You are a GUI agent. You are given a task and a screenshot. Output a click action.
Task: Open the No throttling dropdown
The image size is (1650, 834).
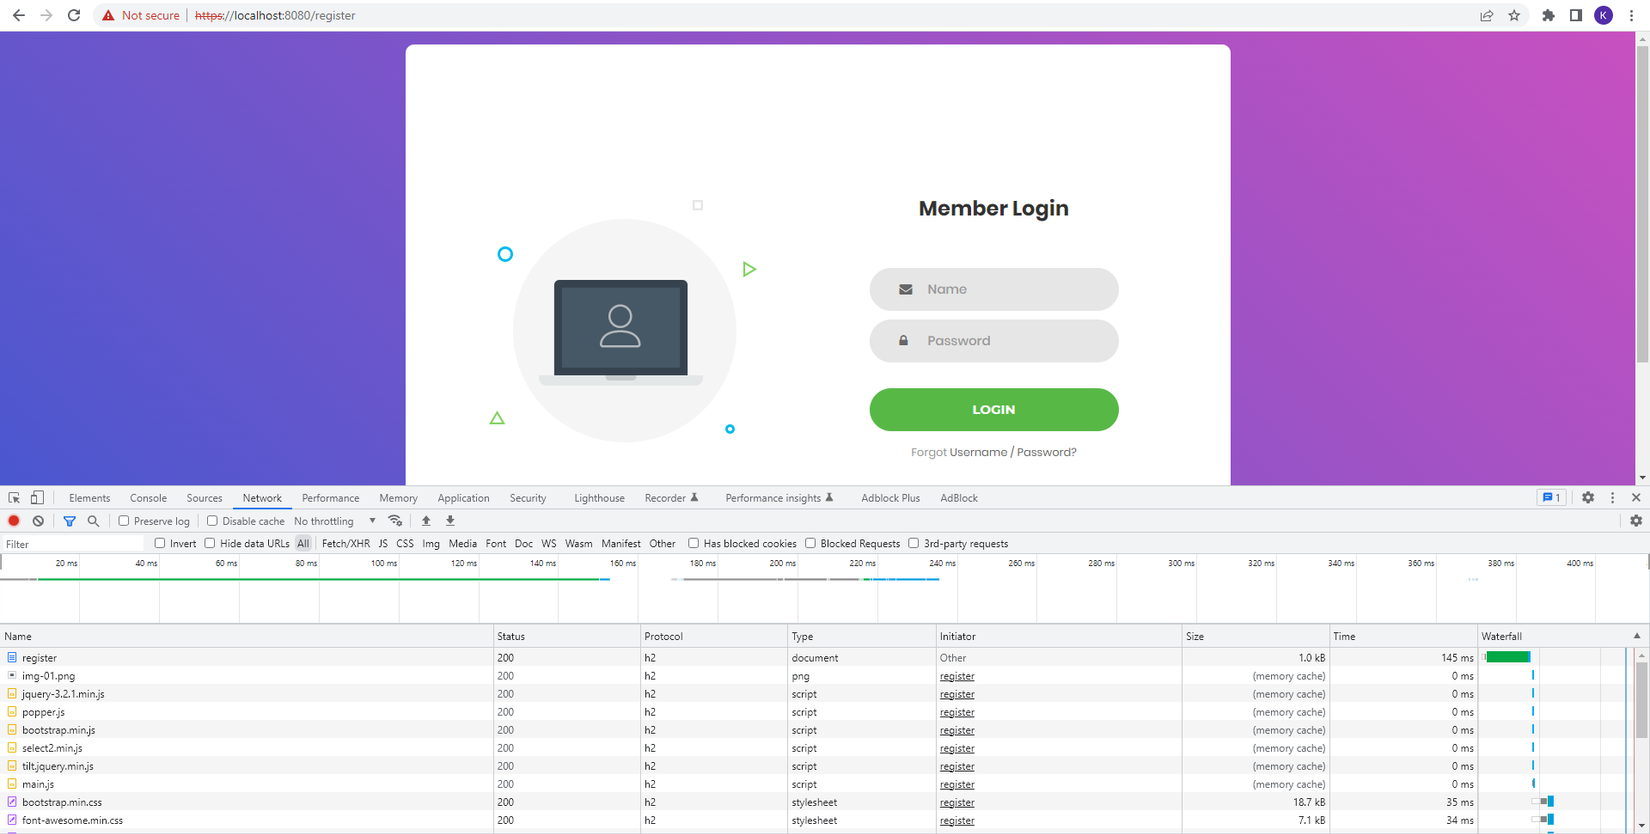tap(335, 521)
